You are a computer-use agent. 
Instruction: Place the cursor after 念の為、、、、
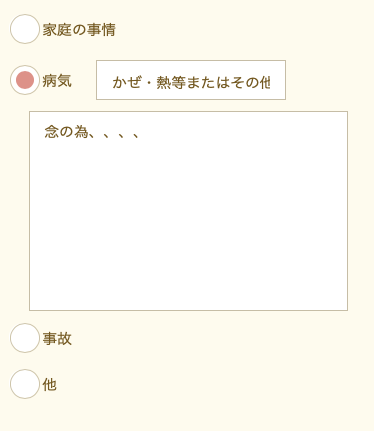click(x=142, y=132)
